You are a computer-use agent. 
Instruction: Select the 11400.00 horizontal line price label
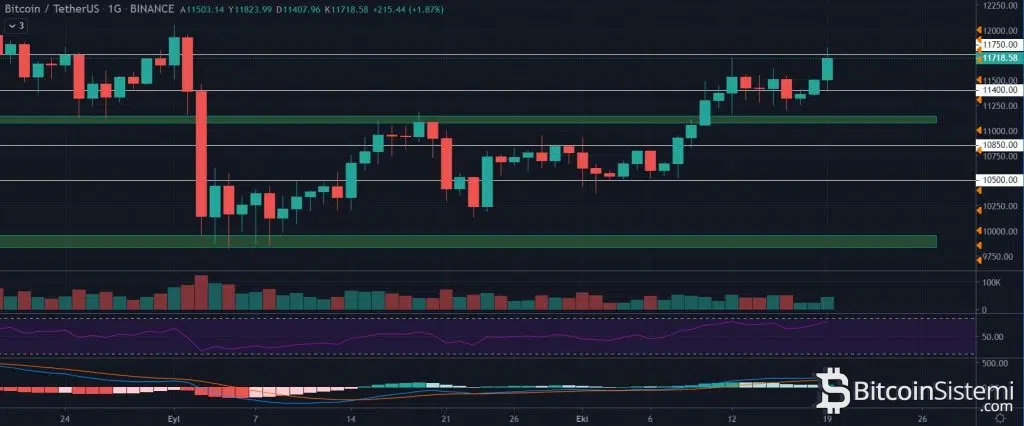(1000, 91)
